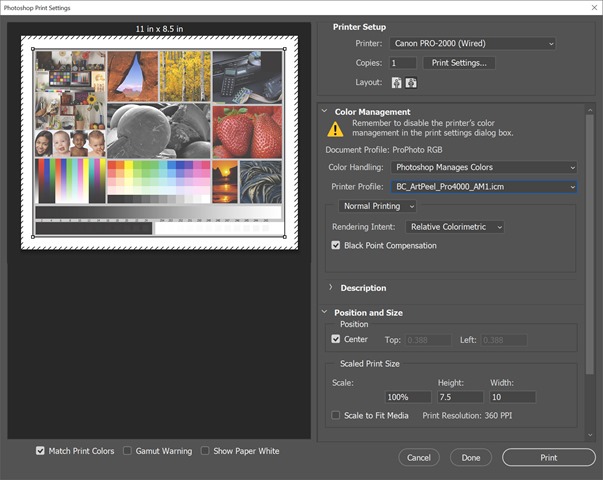Disable Match Print Colors

click(40, 451)
